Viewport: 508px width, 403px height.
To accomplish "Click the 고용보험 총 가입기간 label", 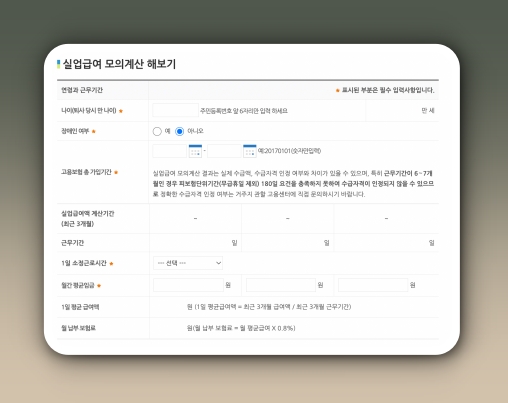I will pyautogui.click(x=86, y=172).
